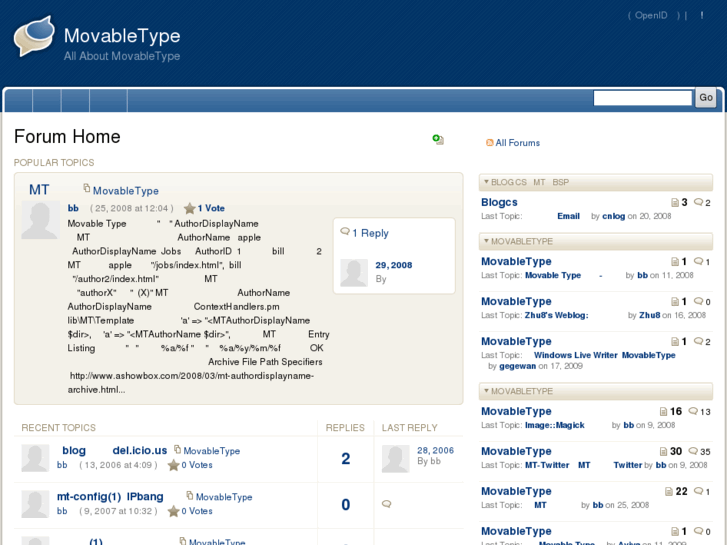Click the star icon in the mt-config(1) IPbang row
The image size is (727, 545).
click(173, 511)
